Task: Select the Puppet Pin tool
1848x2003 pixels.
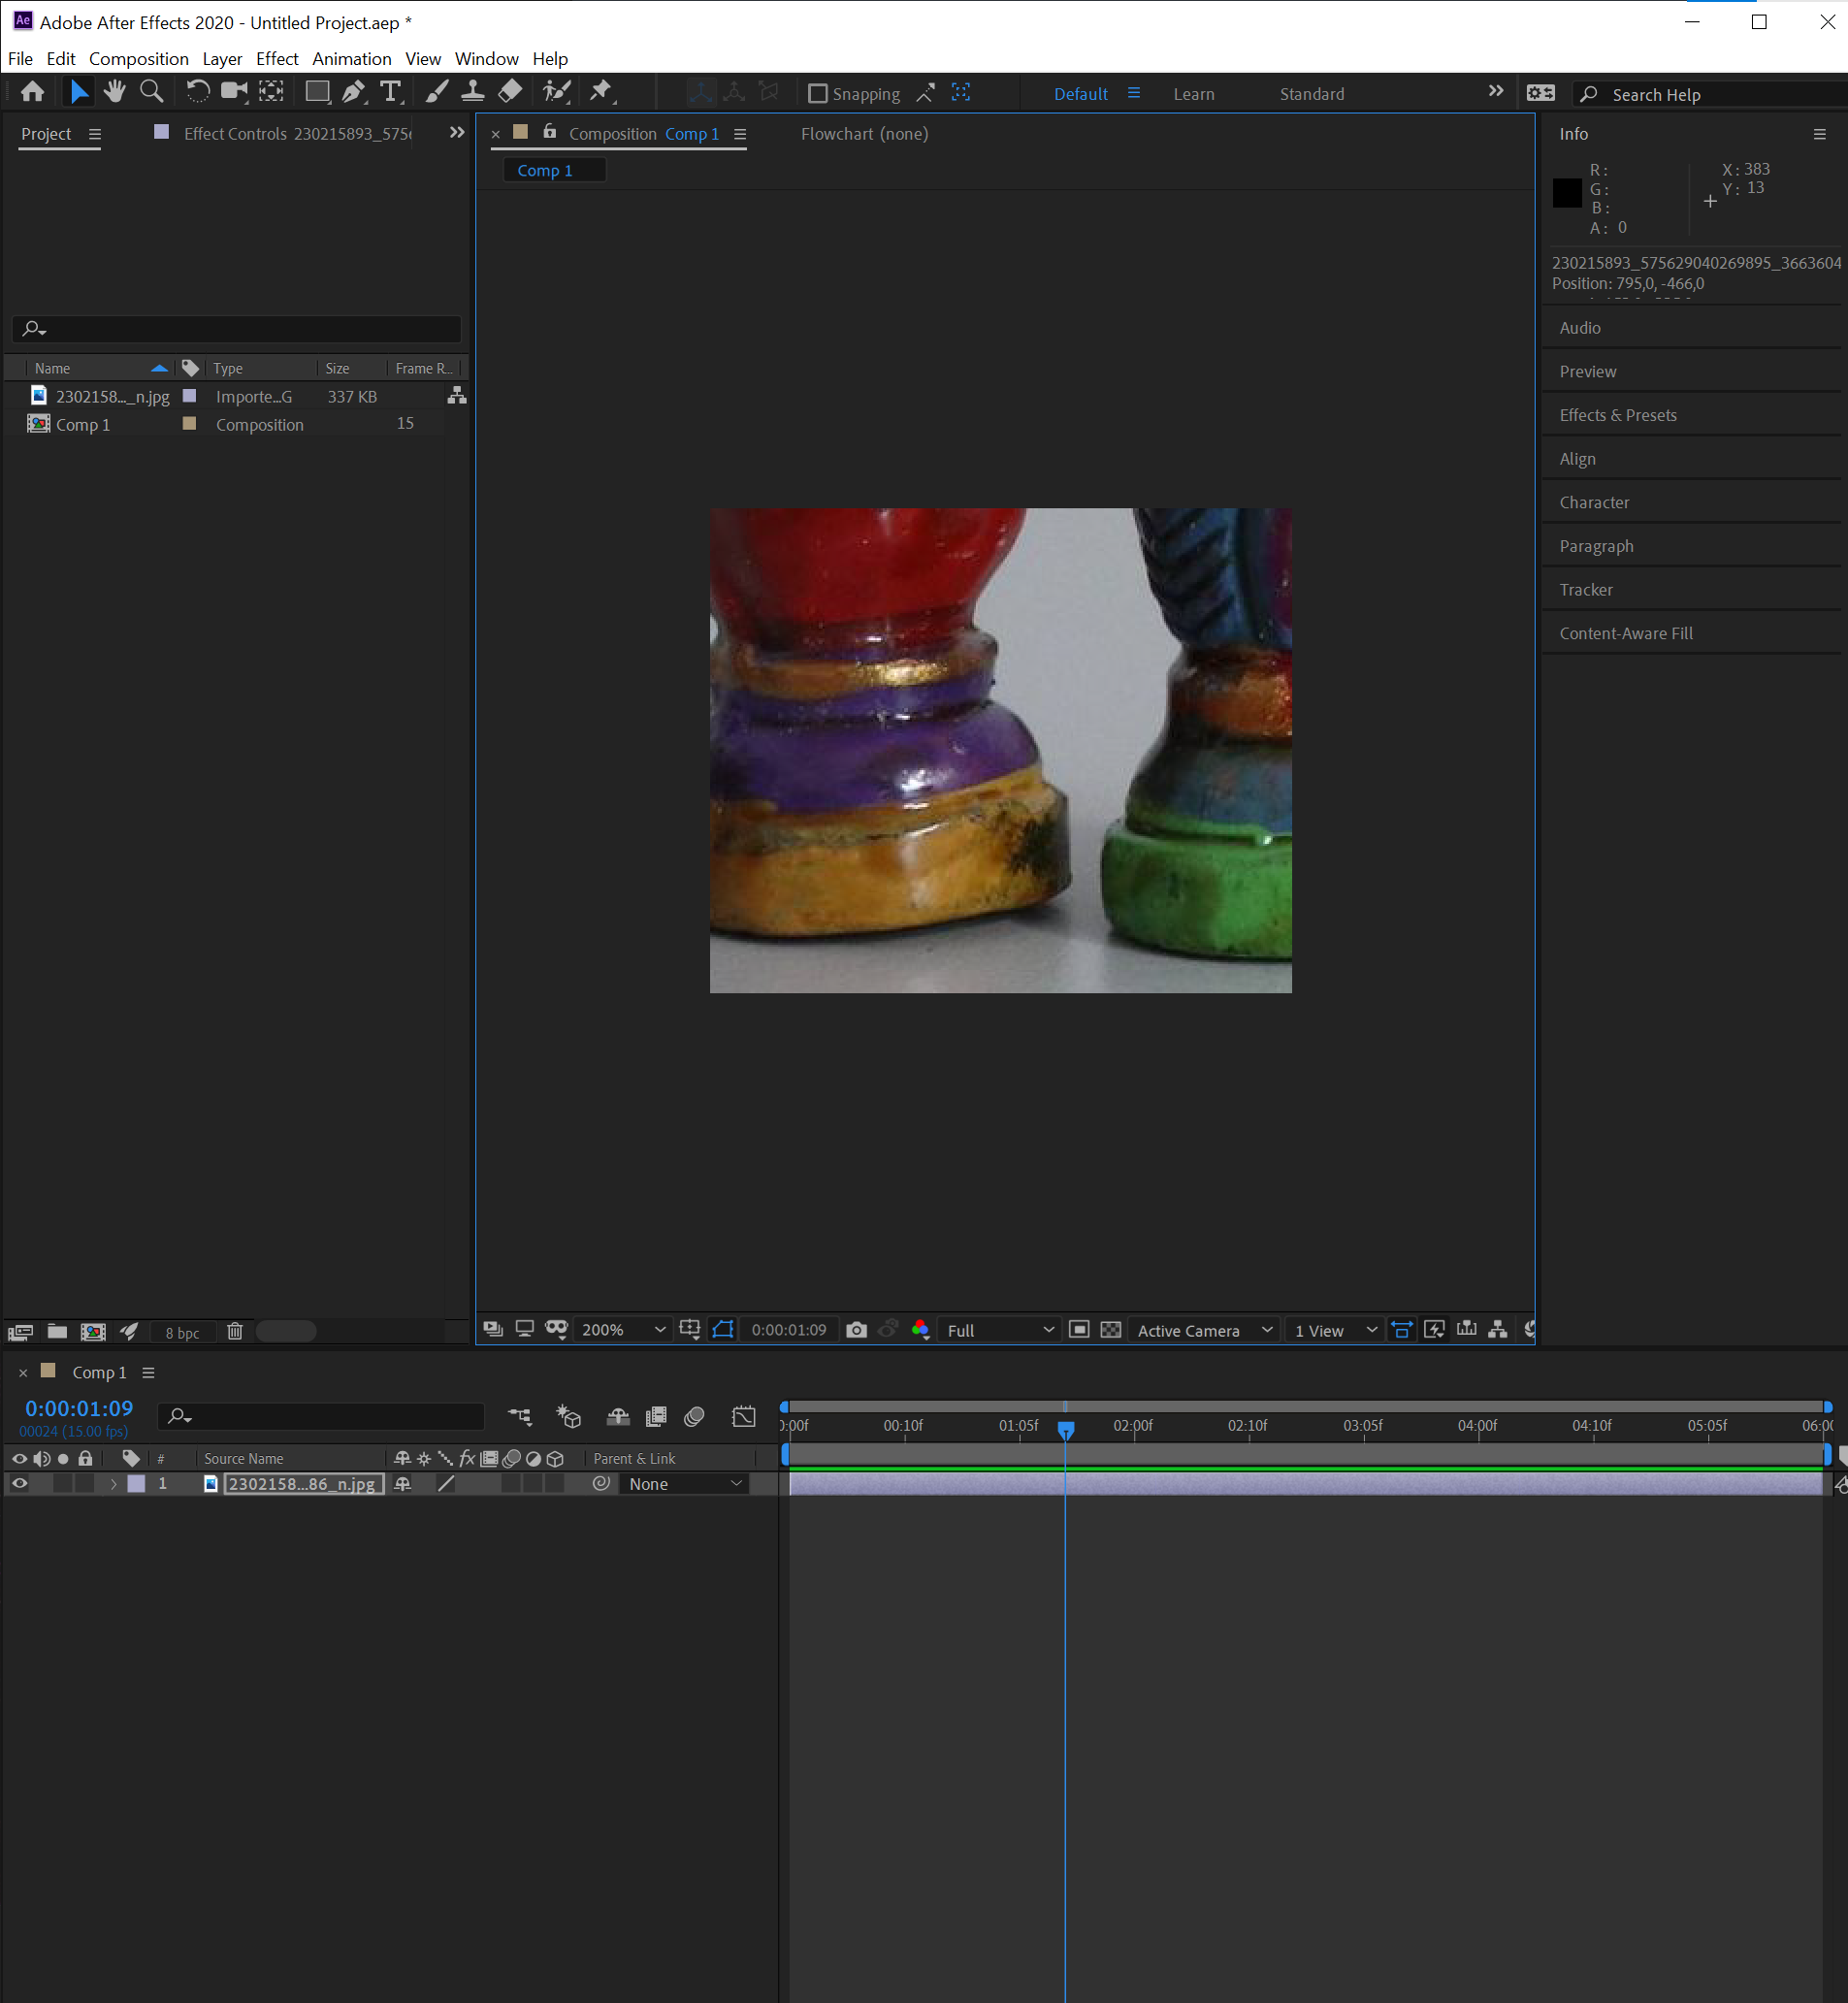Action: point(601,92)
